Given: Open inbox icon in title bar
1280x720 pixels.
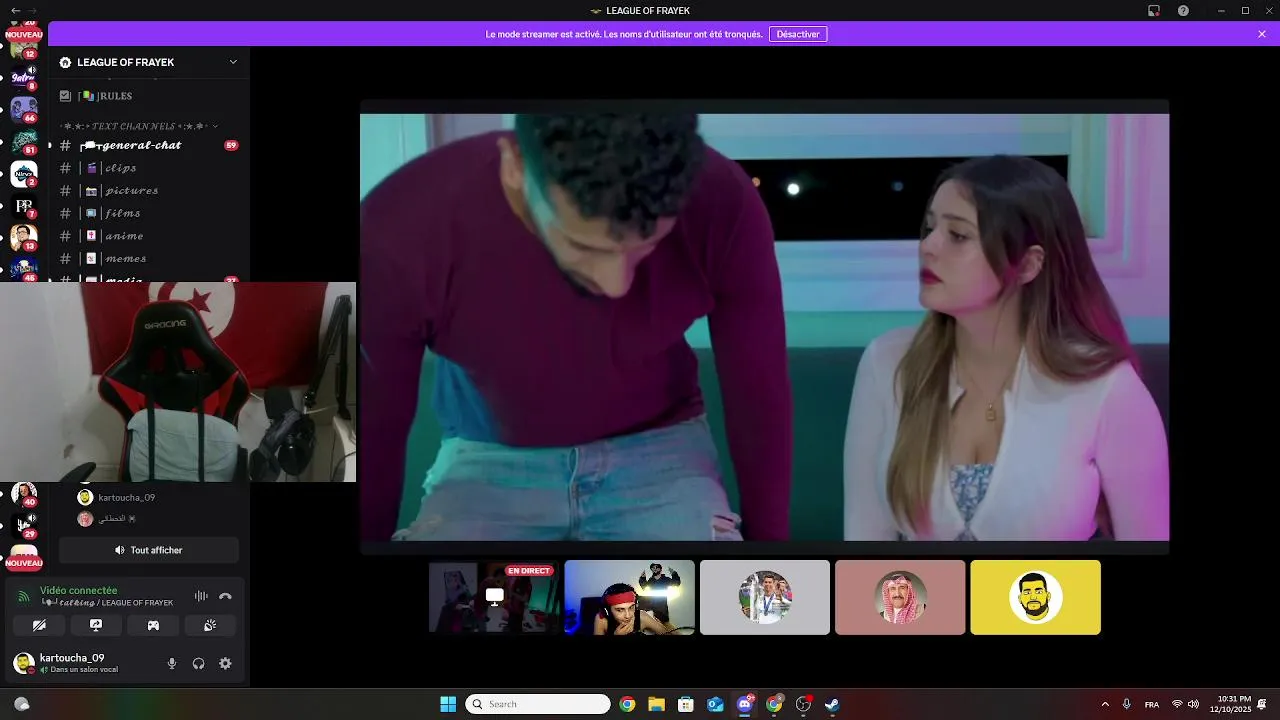Looking at the screenshot, I should click(1154, 10).
